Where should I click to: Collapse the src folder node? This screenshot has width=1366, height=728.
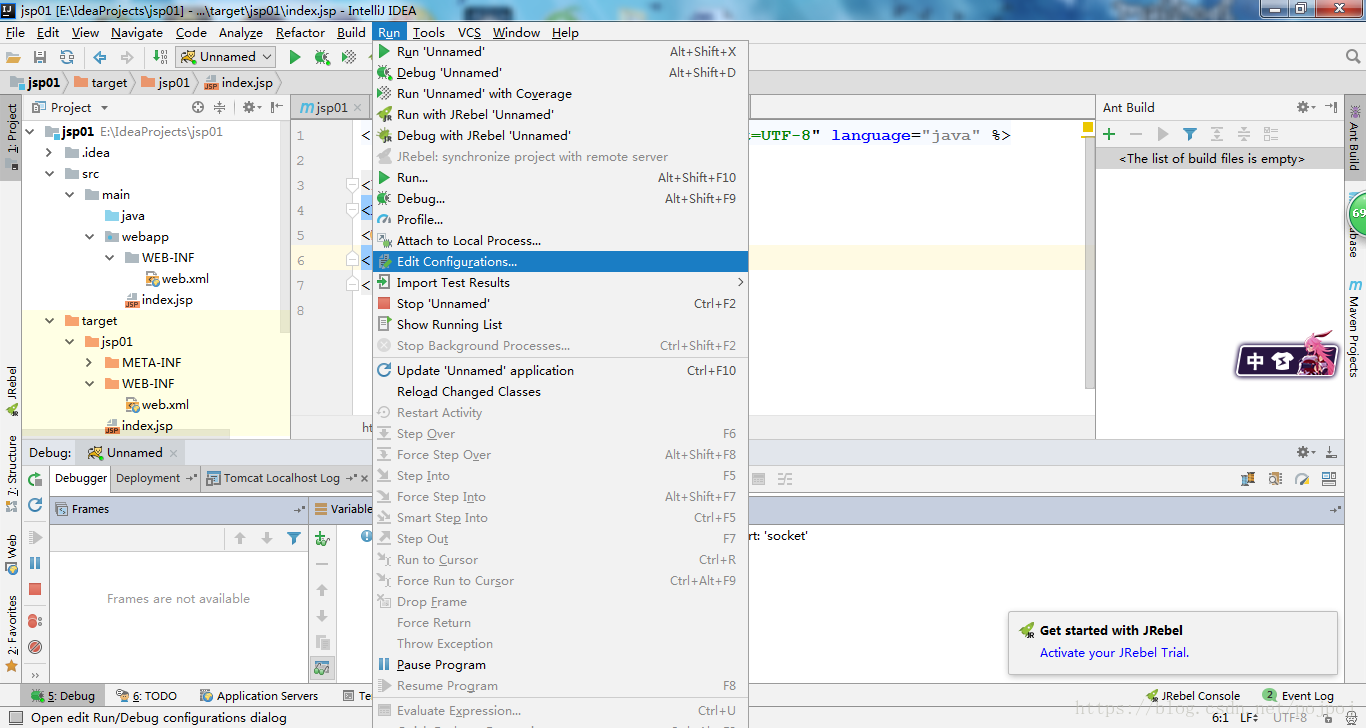[x=49, y=173]
